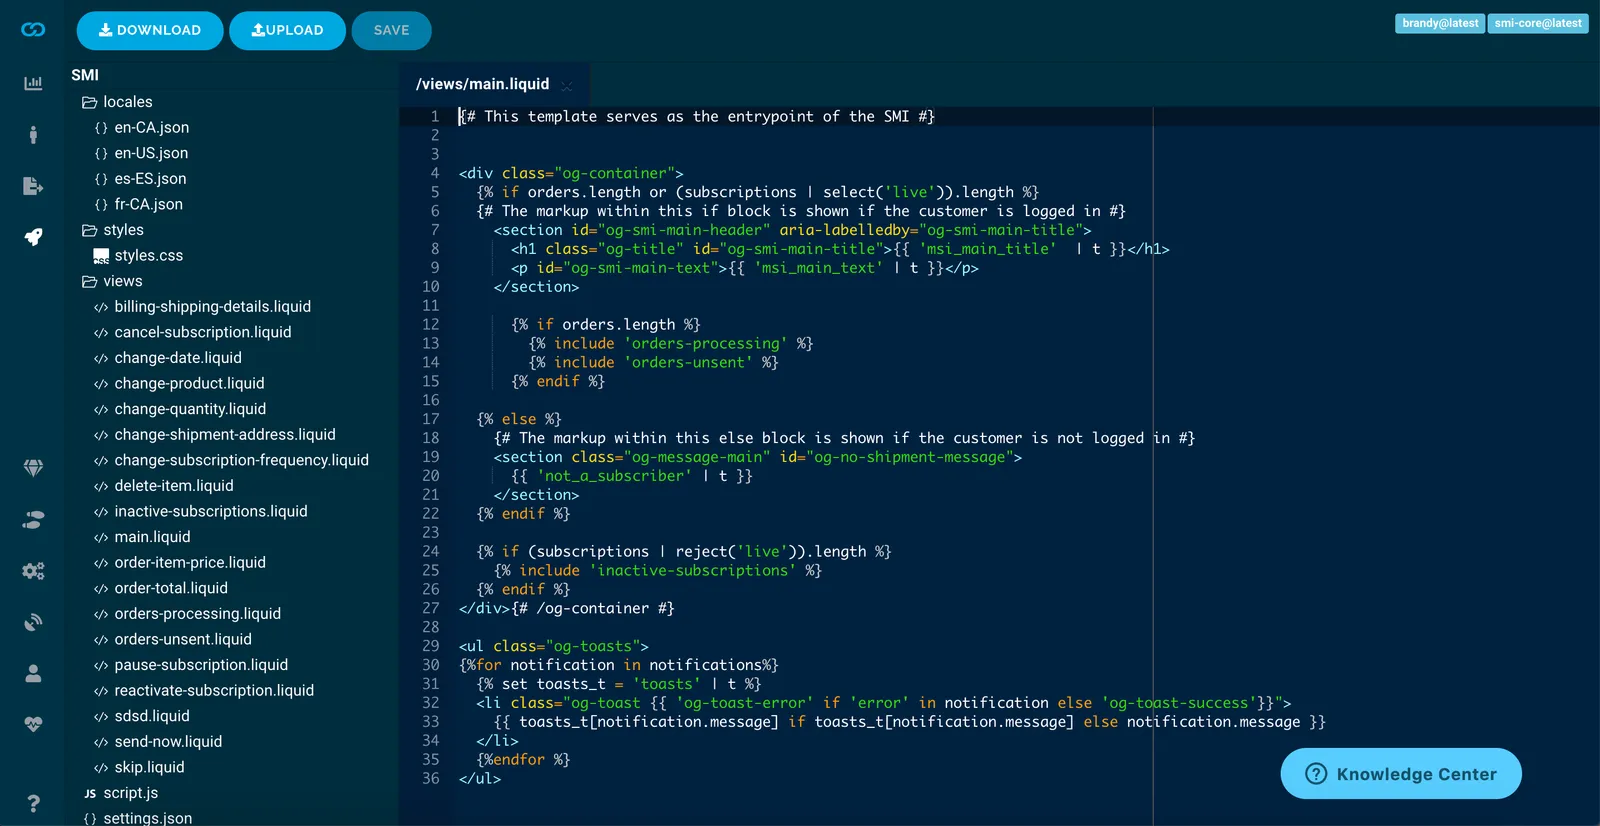Viewport: 1600px width, 826px height.
Task: Open fr-CA.json locale file
Action: click(138, 204)
